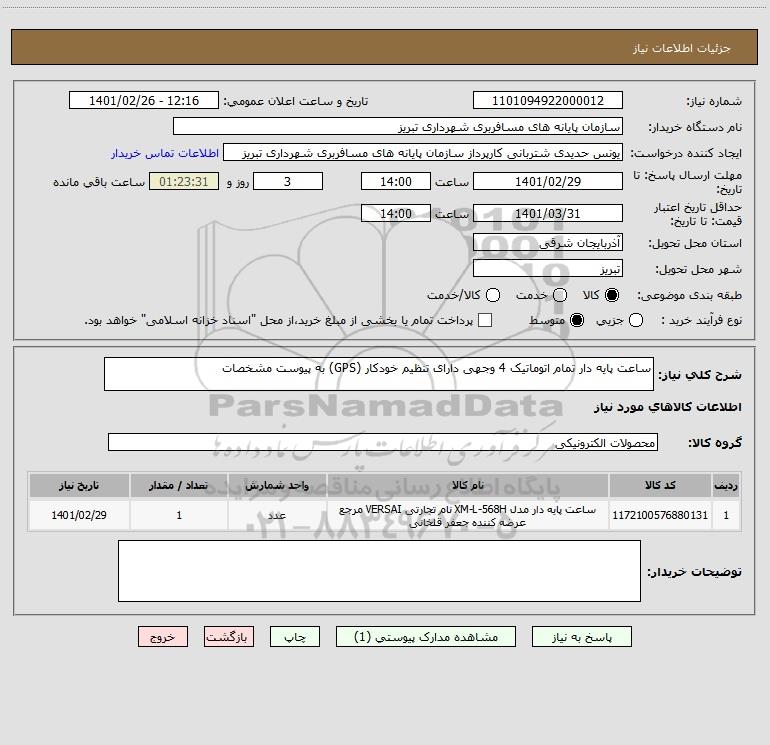
Task: Click the کد کالا column header
Action: point(660,485)
